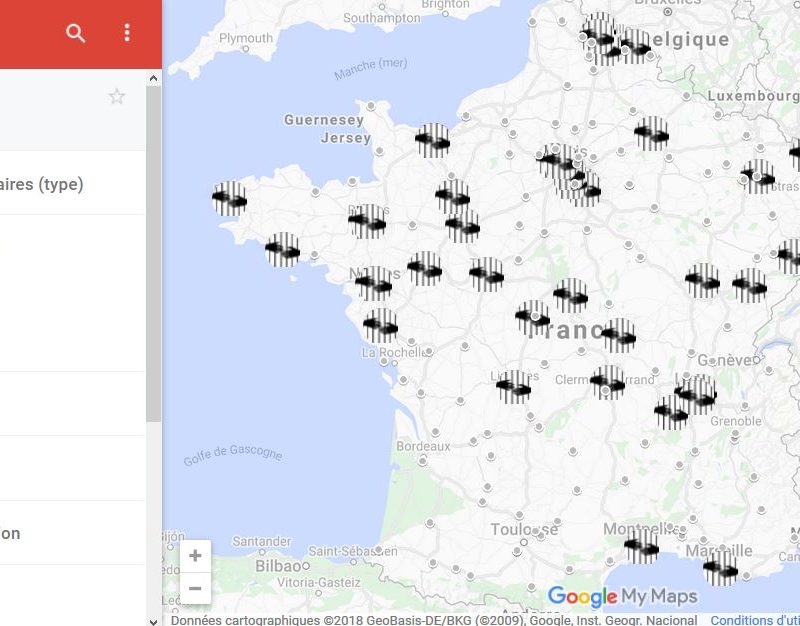Select the layer item ending in "aires (type)"
Screen dimensions: 800x626
point(42,184)
